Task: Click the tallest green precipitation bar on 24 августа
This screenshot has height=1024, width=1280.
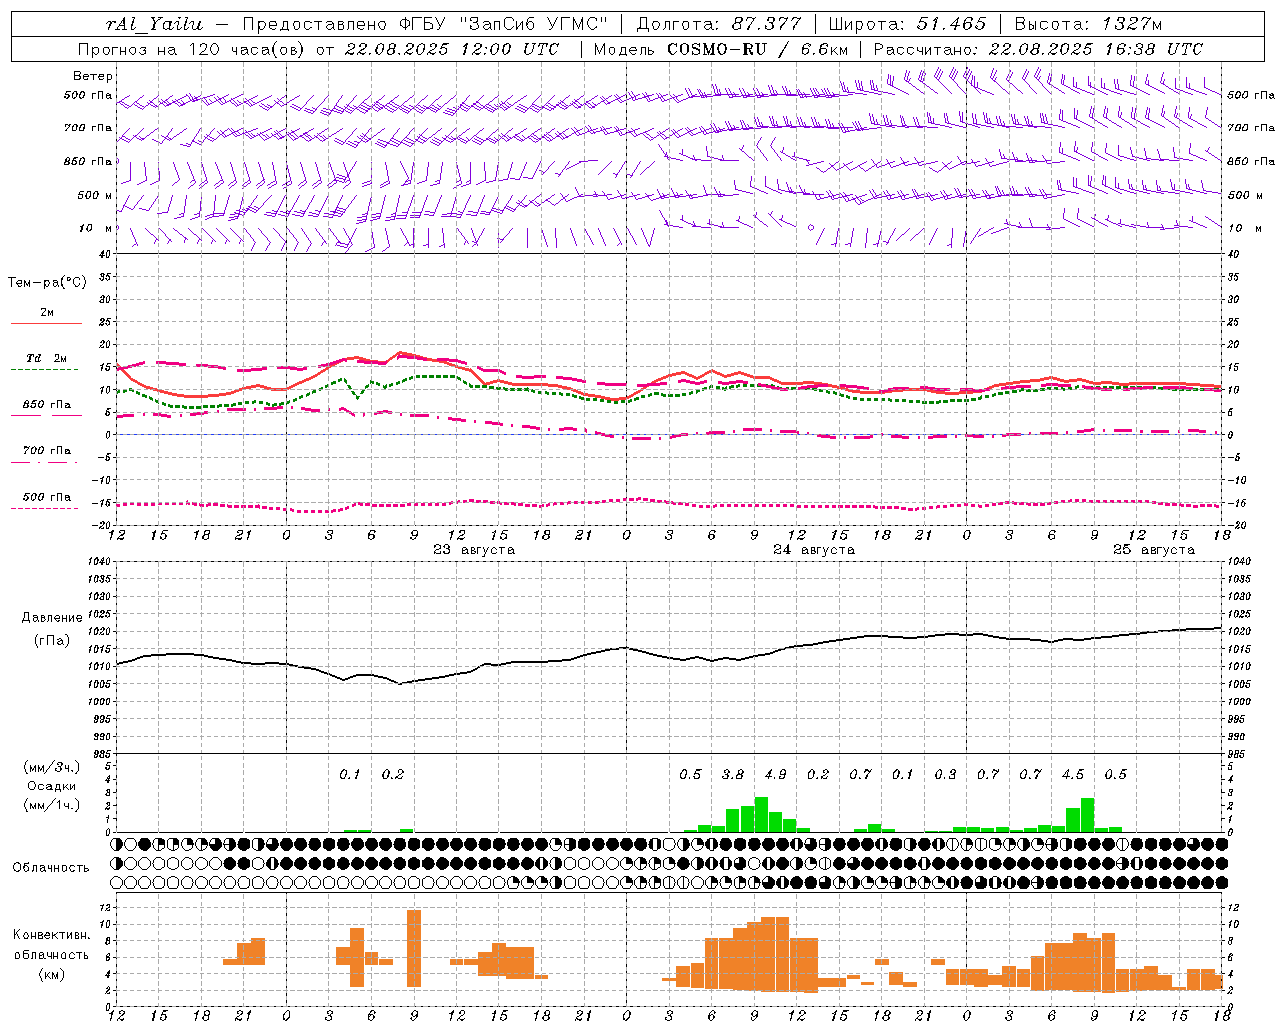Action: click(x=761, y=814)
